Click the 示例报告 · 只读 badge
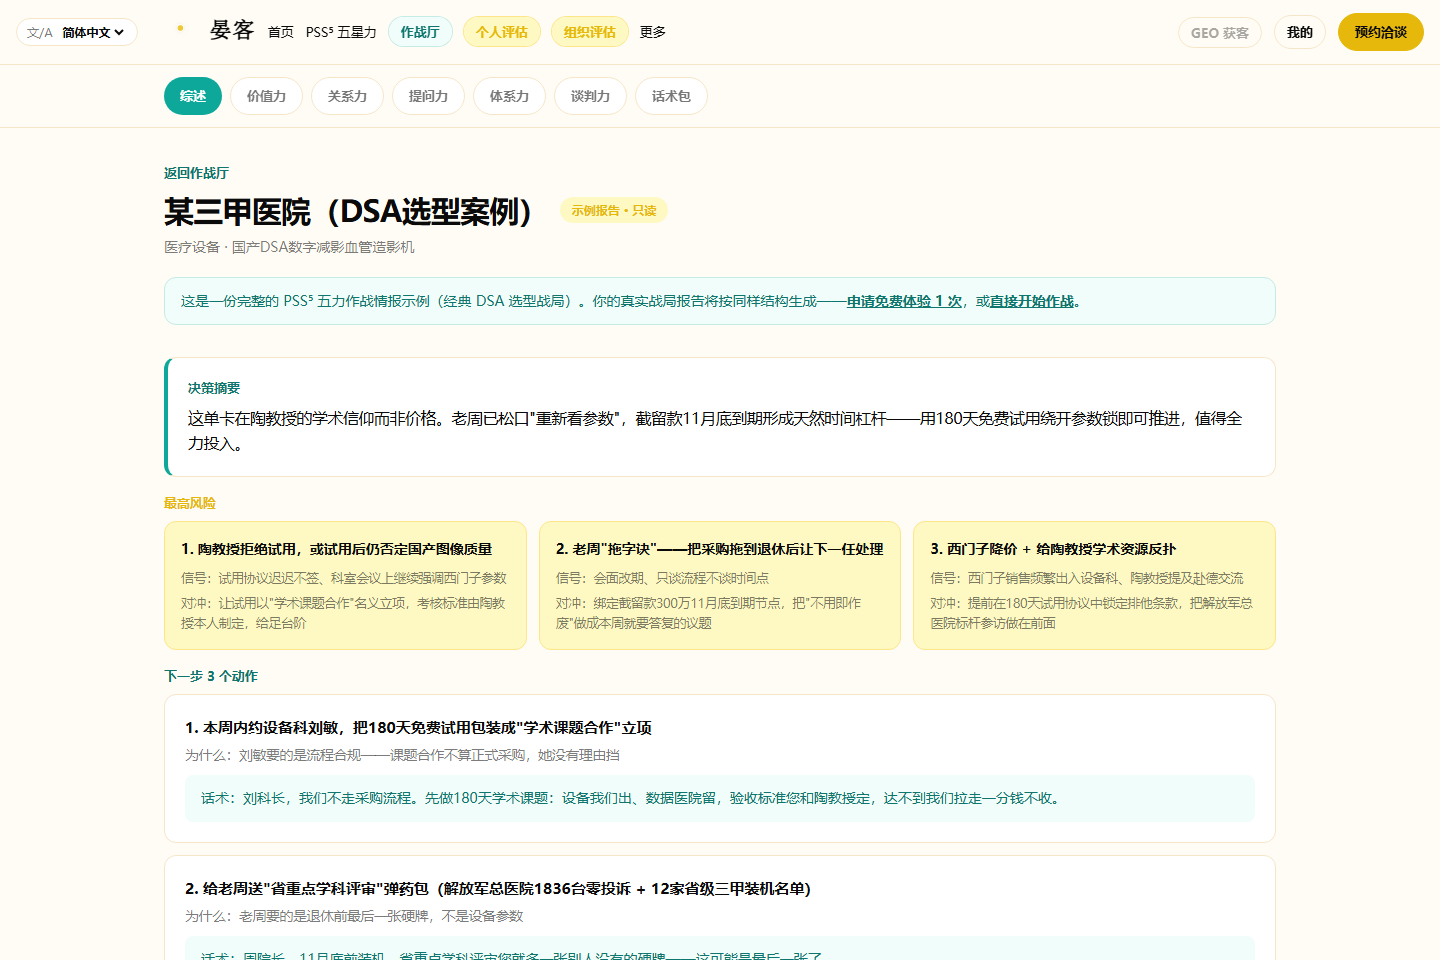Screen dimensions: 1440x960 (614, 211)
